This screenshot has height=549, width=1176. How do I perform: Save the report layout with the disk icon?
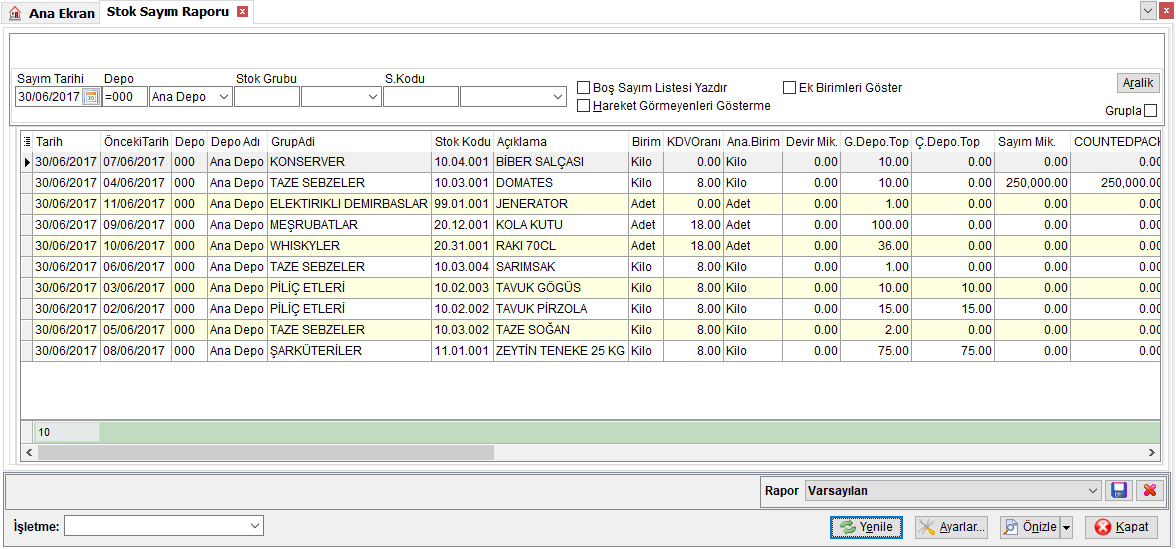(x=1118, y=490)
